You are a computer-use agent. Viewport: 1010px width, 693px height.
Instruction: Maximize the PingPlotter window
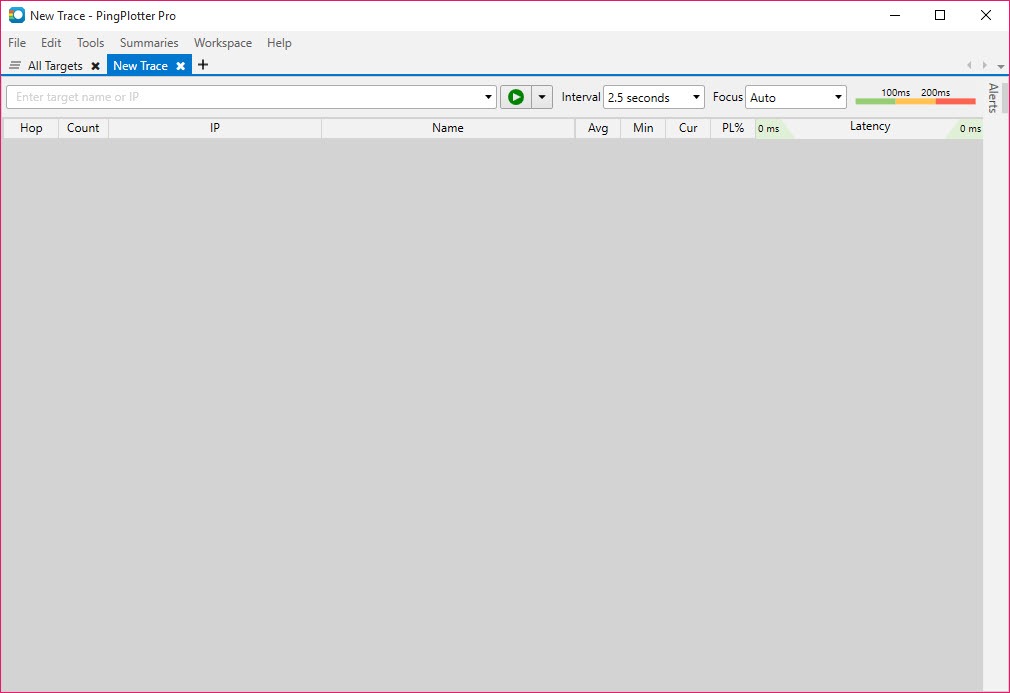[940, 15]
